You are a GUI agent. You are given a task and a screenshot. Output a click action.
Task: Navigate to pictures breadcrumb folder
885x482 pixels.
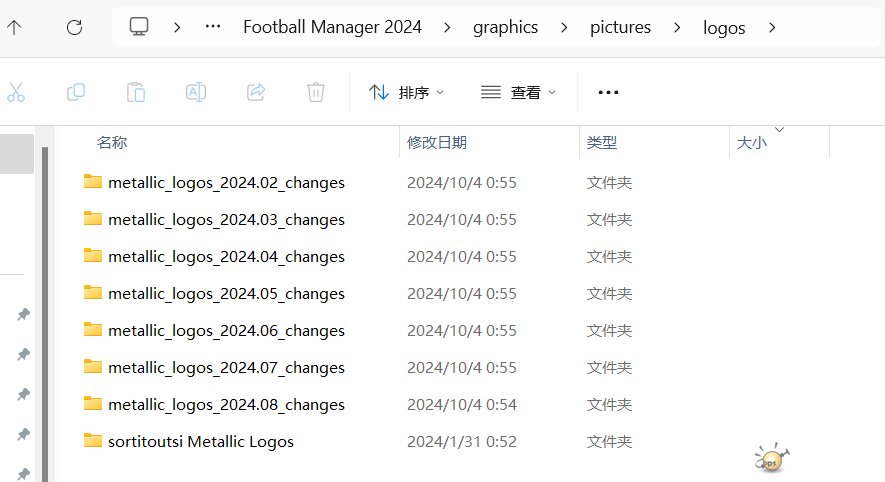[x=620, y=27]
